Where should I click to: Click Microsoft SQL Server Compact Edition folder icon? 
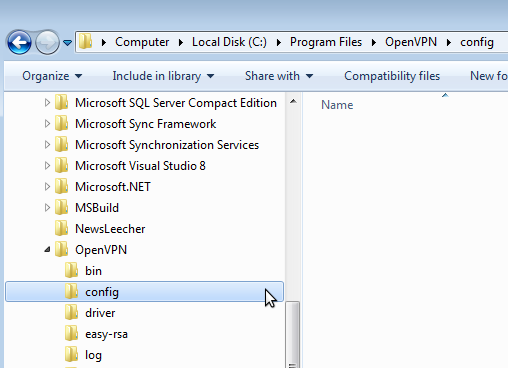click(62, 102)
